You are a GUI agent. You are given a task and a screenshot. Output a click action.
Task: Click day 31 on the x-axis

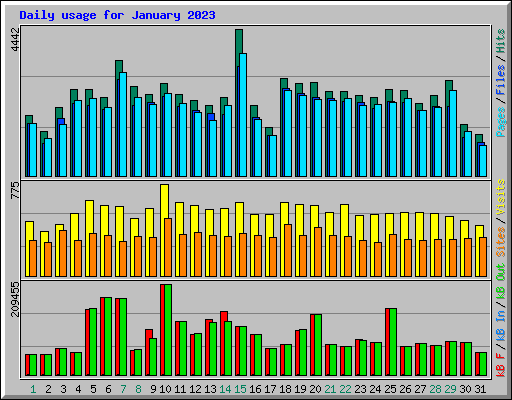pyautogui.click(x=480, y=389)
